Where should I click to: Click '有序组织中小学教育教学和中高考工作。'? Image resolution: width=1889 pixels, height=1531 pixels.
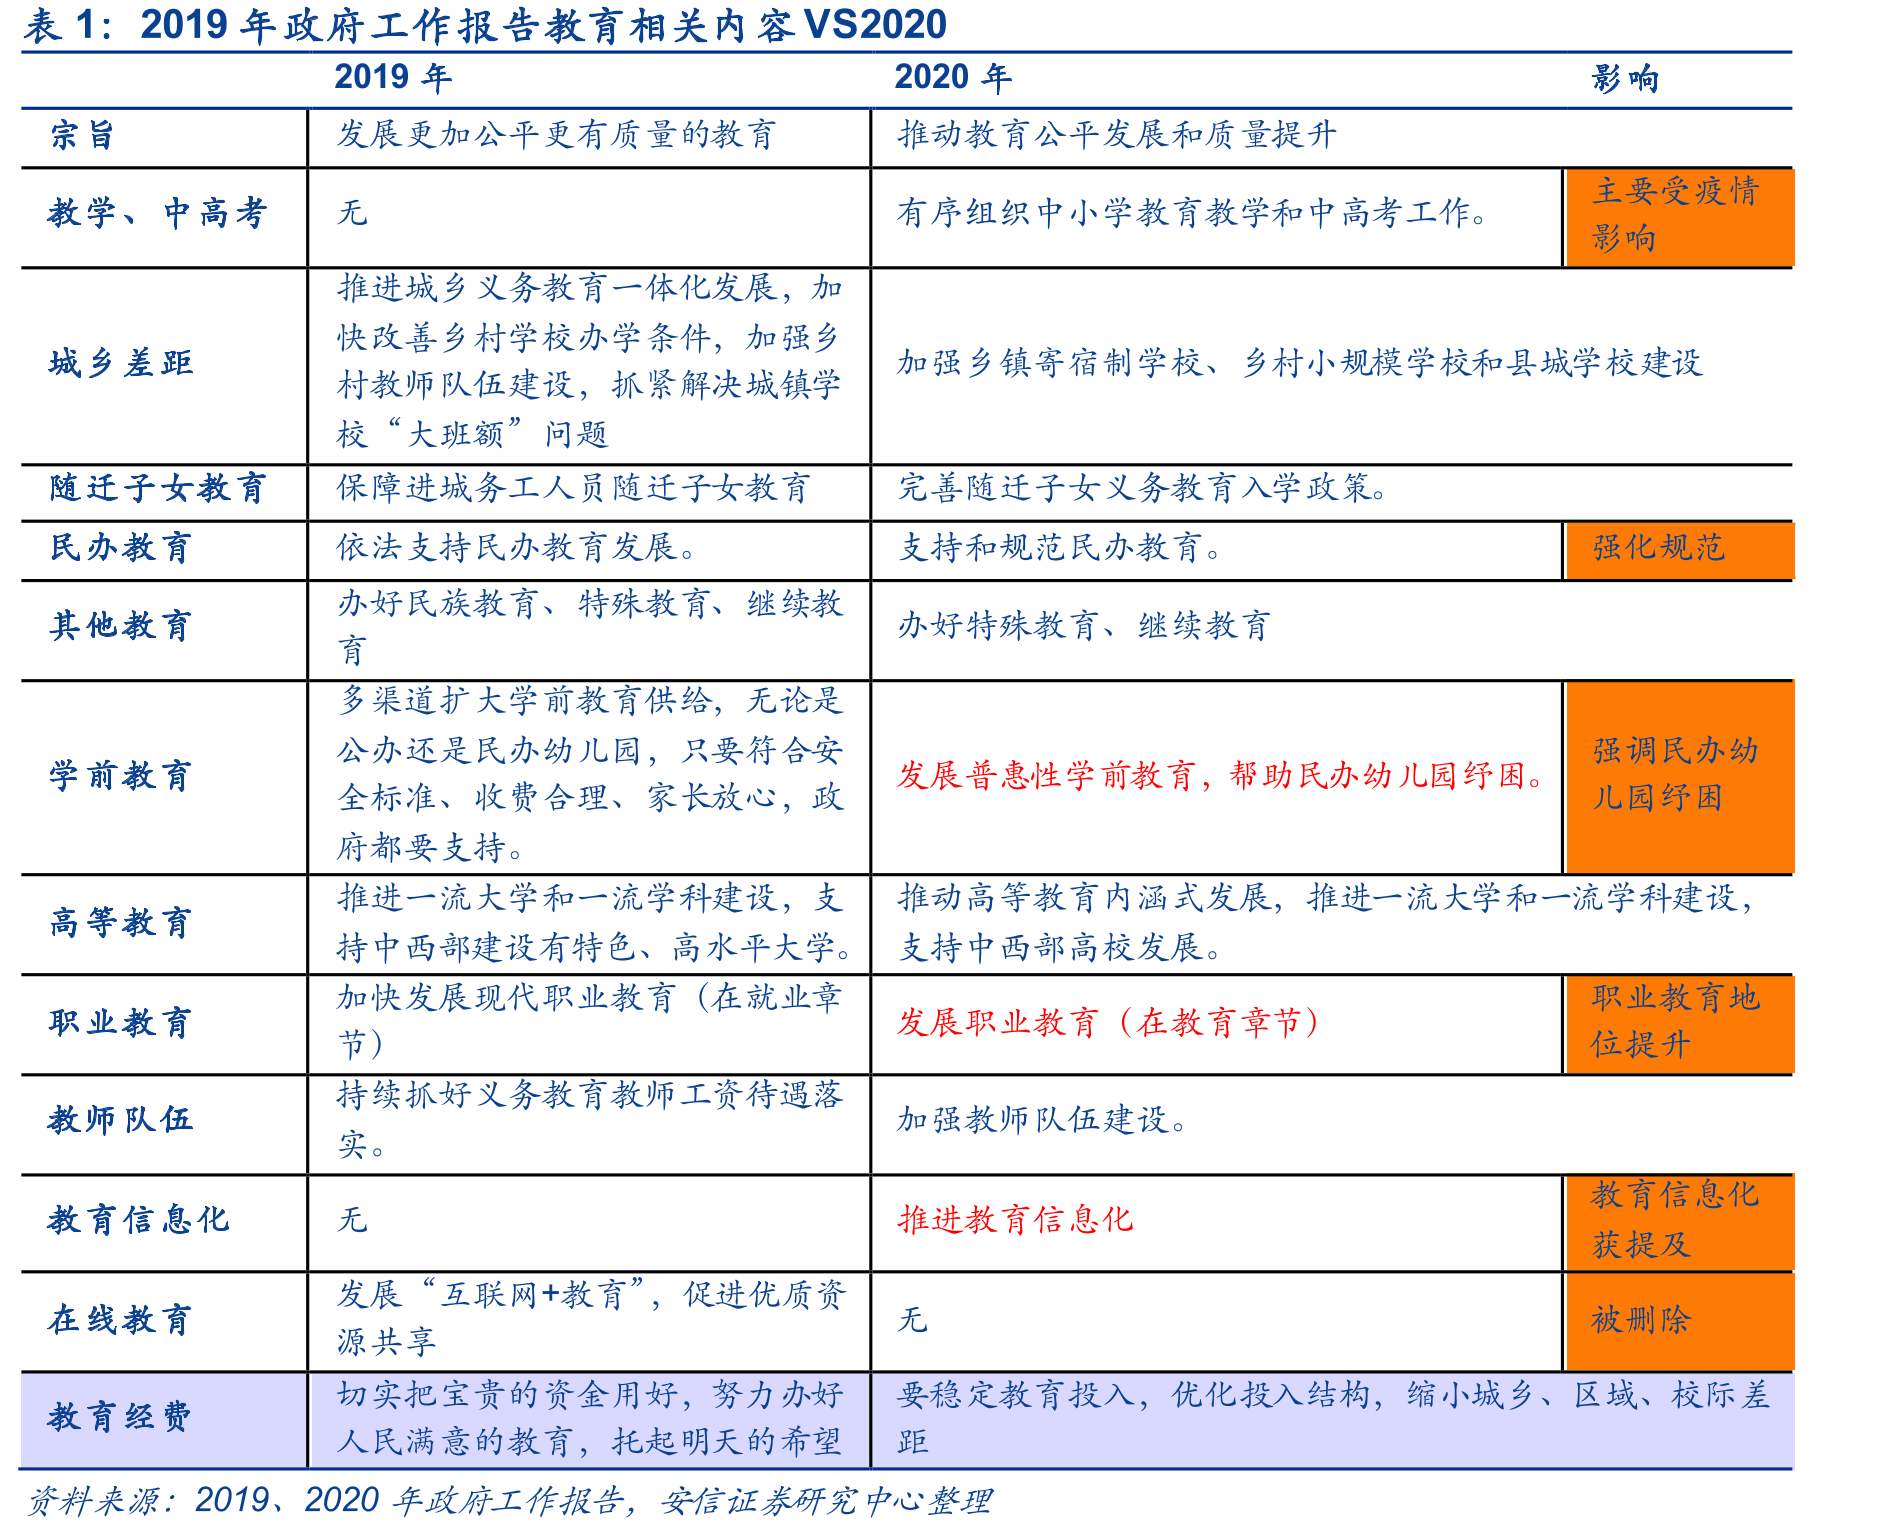pos(1194,213)
